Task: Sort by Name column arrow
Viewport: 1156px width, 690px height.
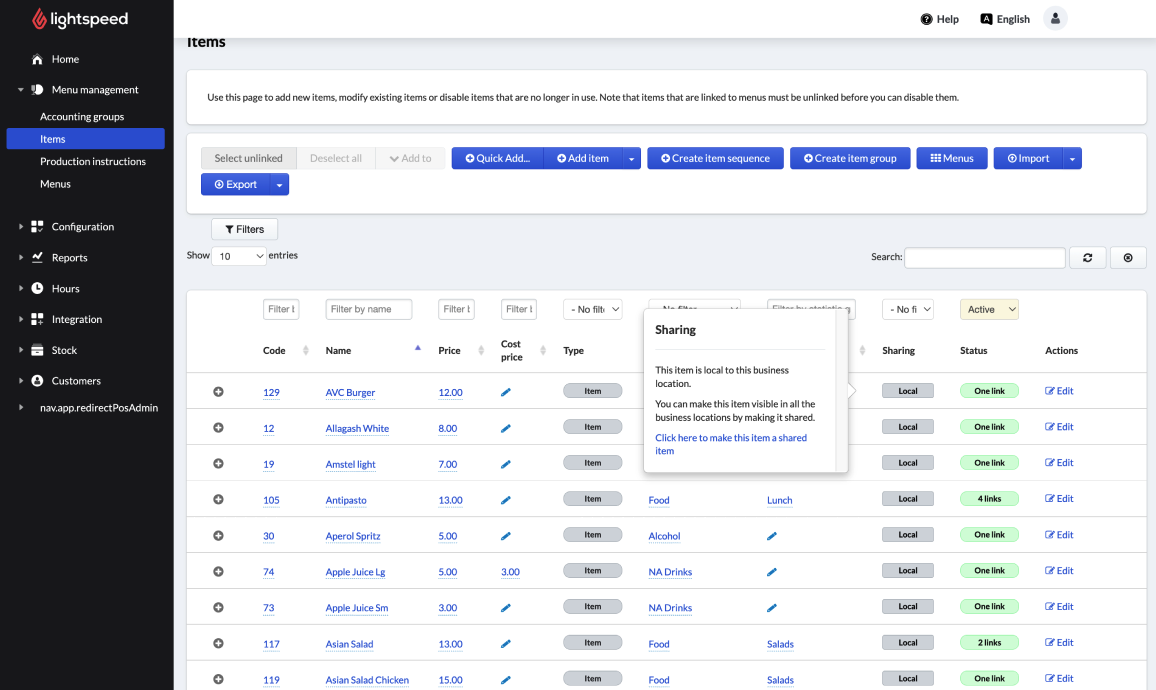Action: [x=418, y=348]
